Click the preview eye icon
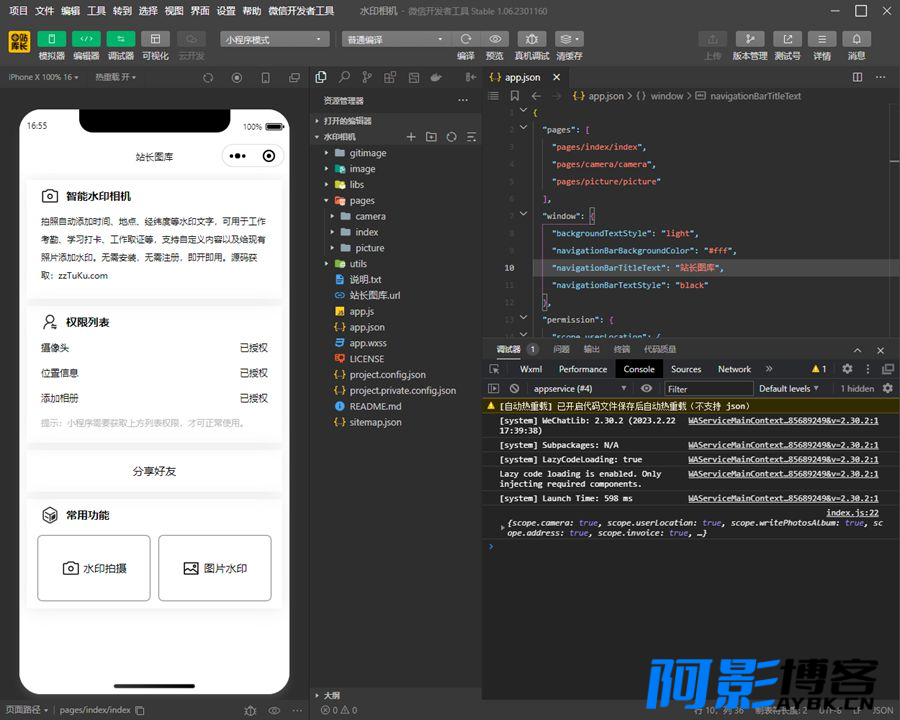 point(495,39)
